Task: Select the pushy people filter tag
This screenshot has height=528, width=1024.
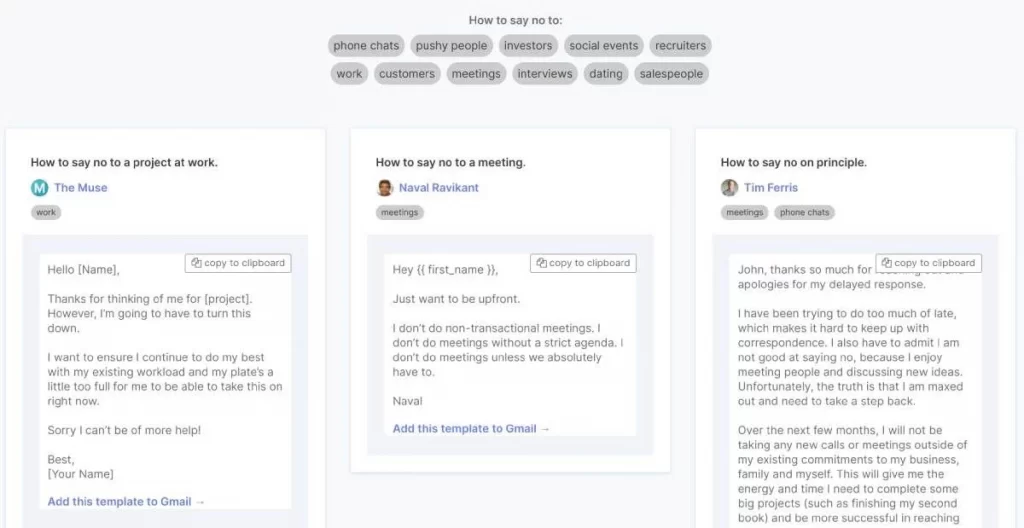Action: point(451,46)
